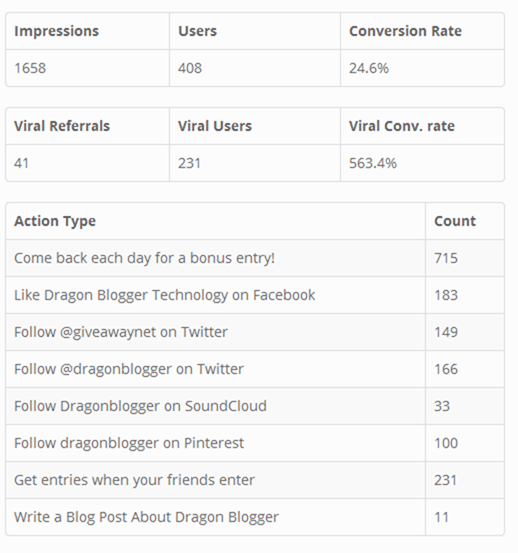Click the Action Type column header
Image resolution: width=518 pixels, height=553 pixels.
[x=55, y=221]
